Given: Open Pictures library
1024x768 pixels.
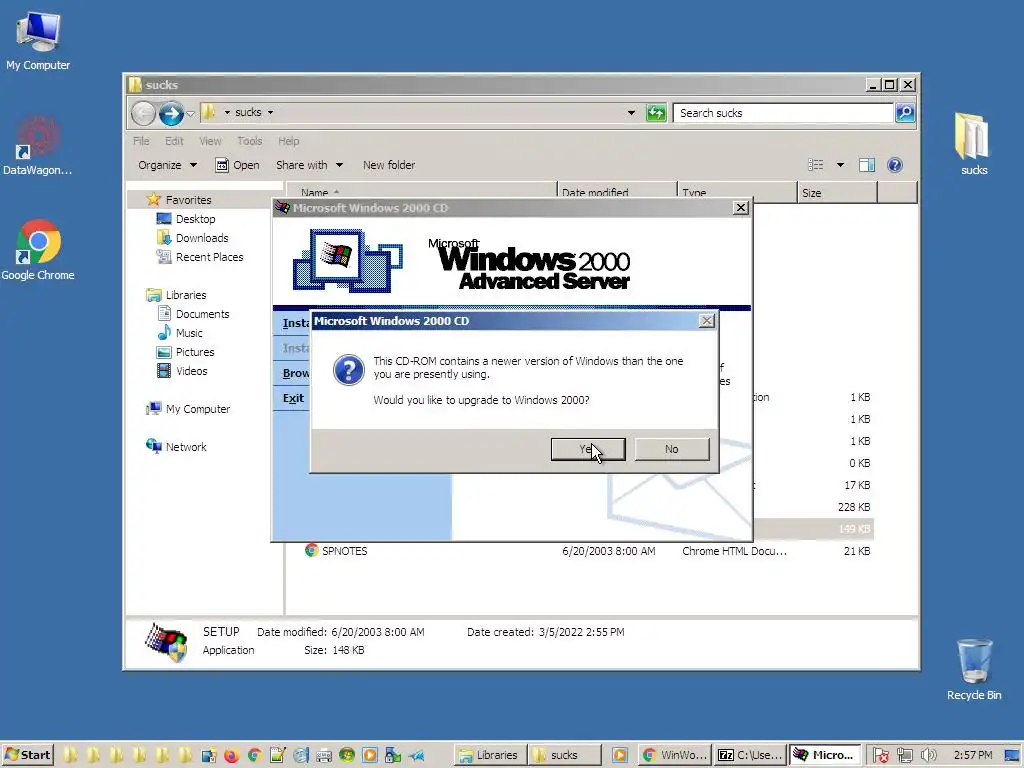Looking at the screenshot, I should pyautogui.click(x=195, y=352).
